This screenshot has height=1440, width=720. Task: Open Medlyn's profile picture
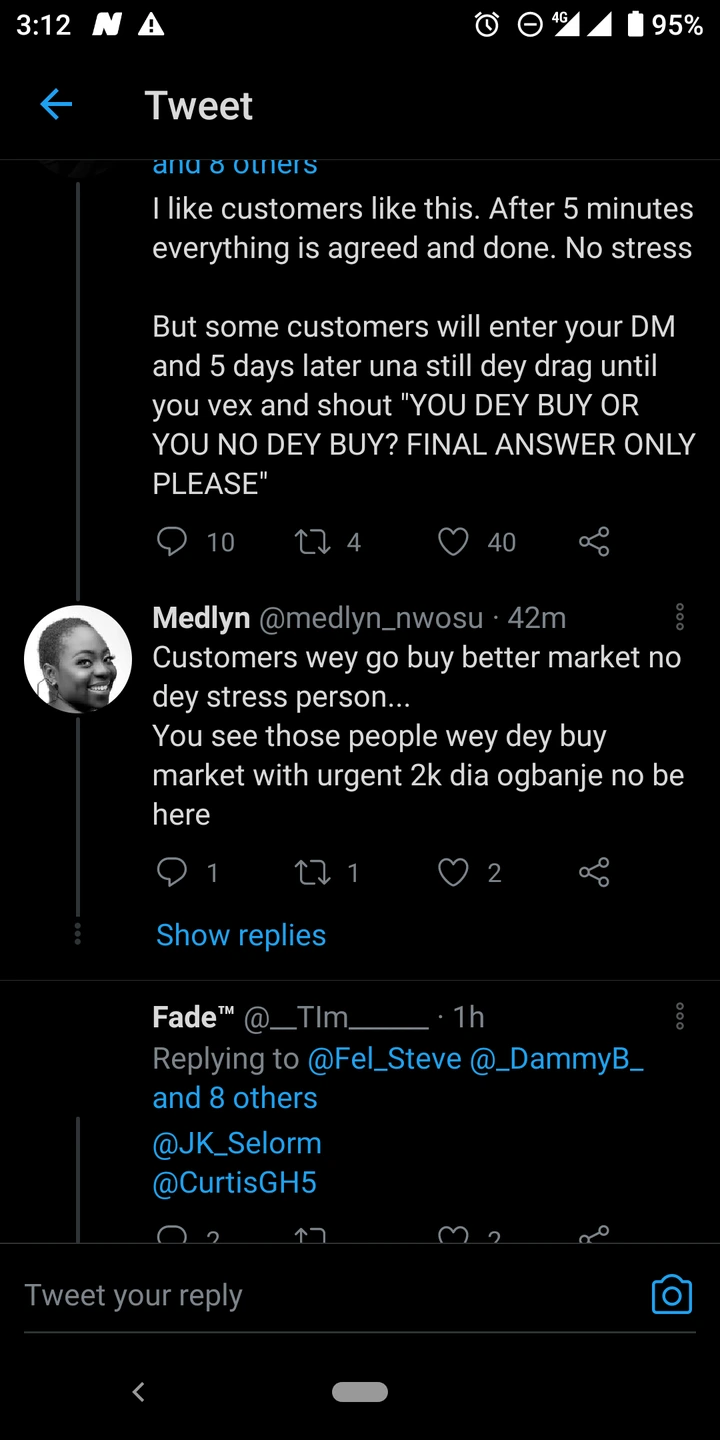78,659
